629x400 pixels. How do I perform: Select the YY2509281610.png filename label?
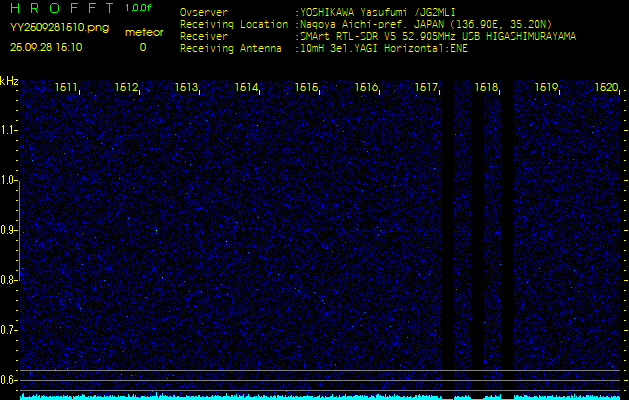[59, 28]
